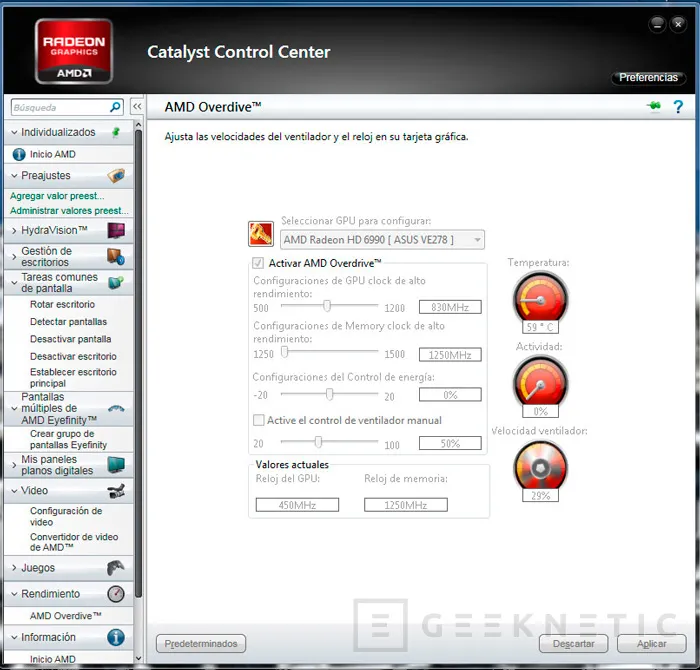Viewport: 700px width, 670px height.
Task: Enable Active el control de ventilador manual
Action: (258, 420)
